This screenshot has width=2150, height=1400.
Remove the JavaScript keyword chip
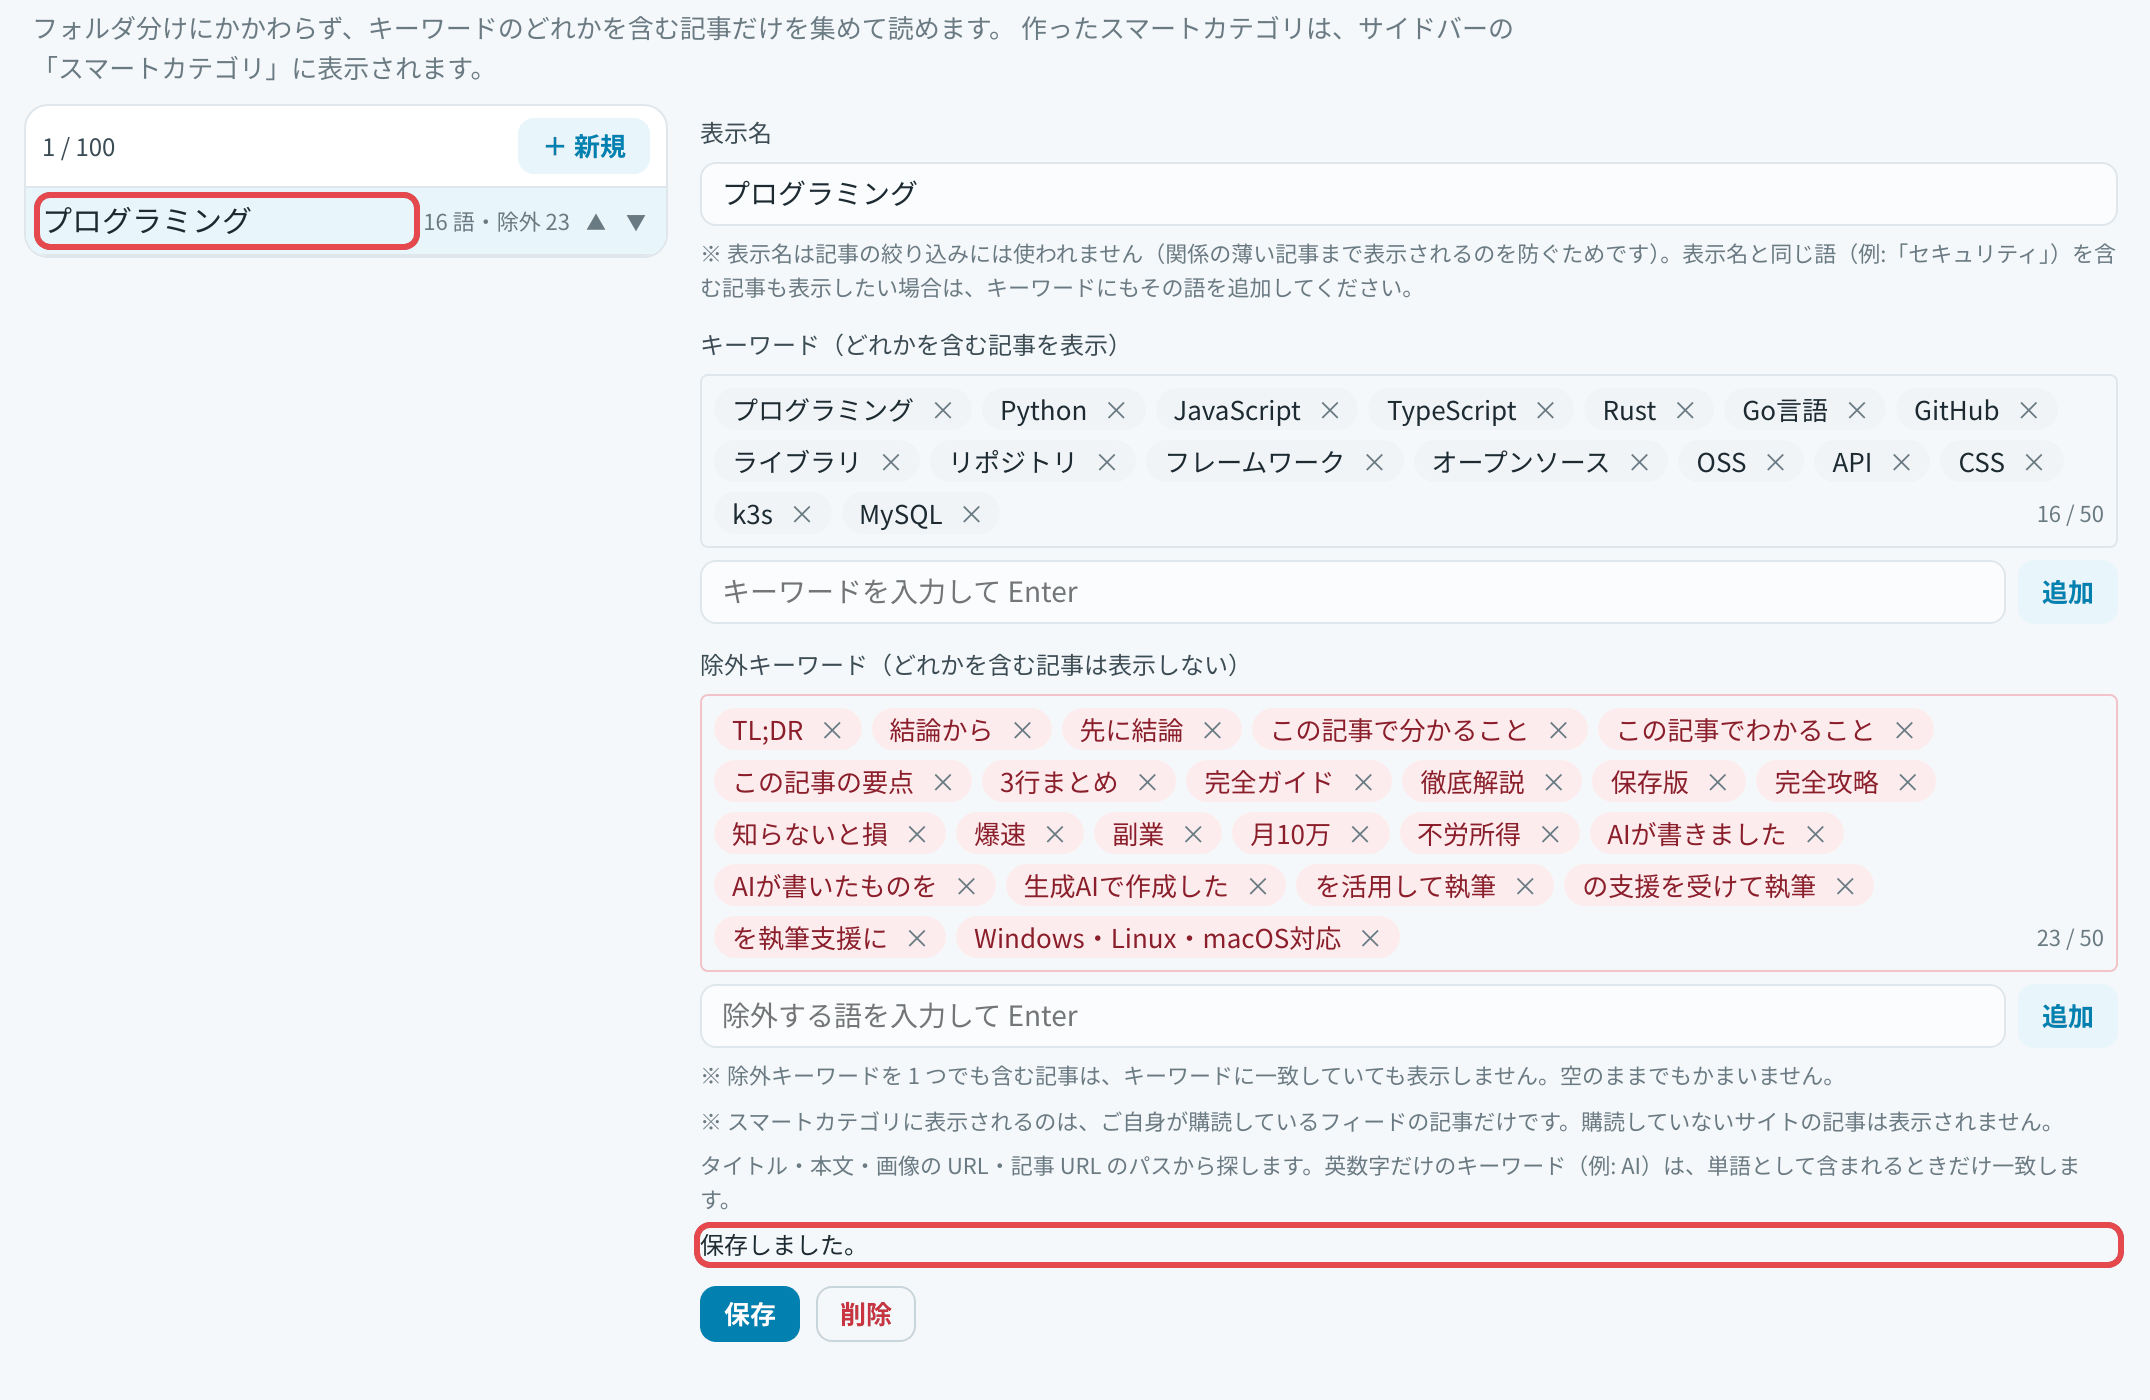click(1330, 411)
